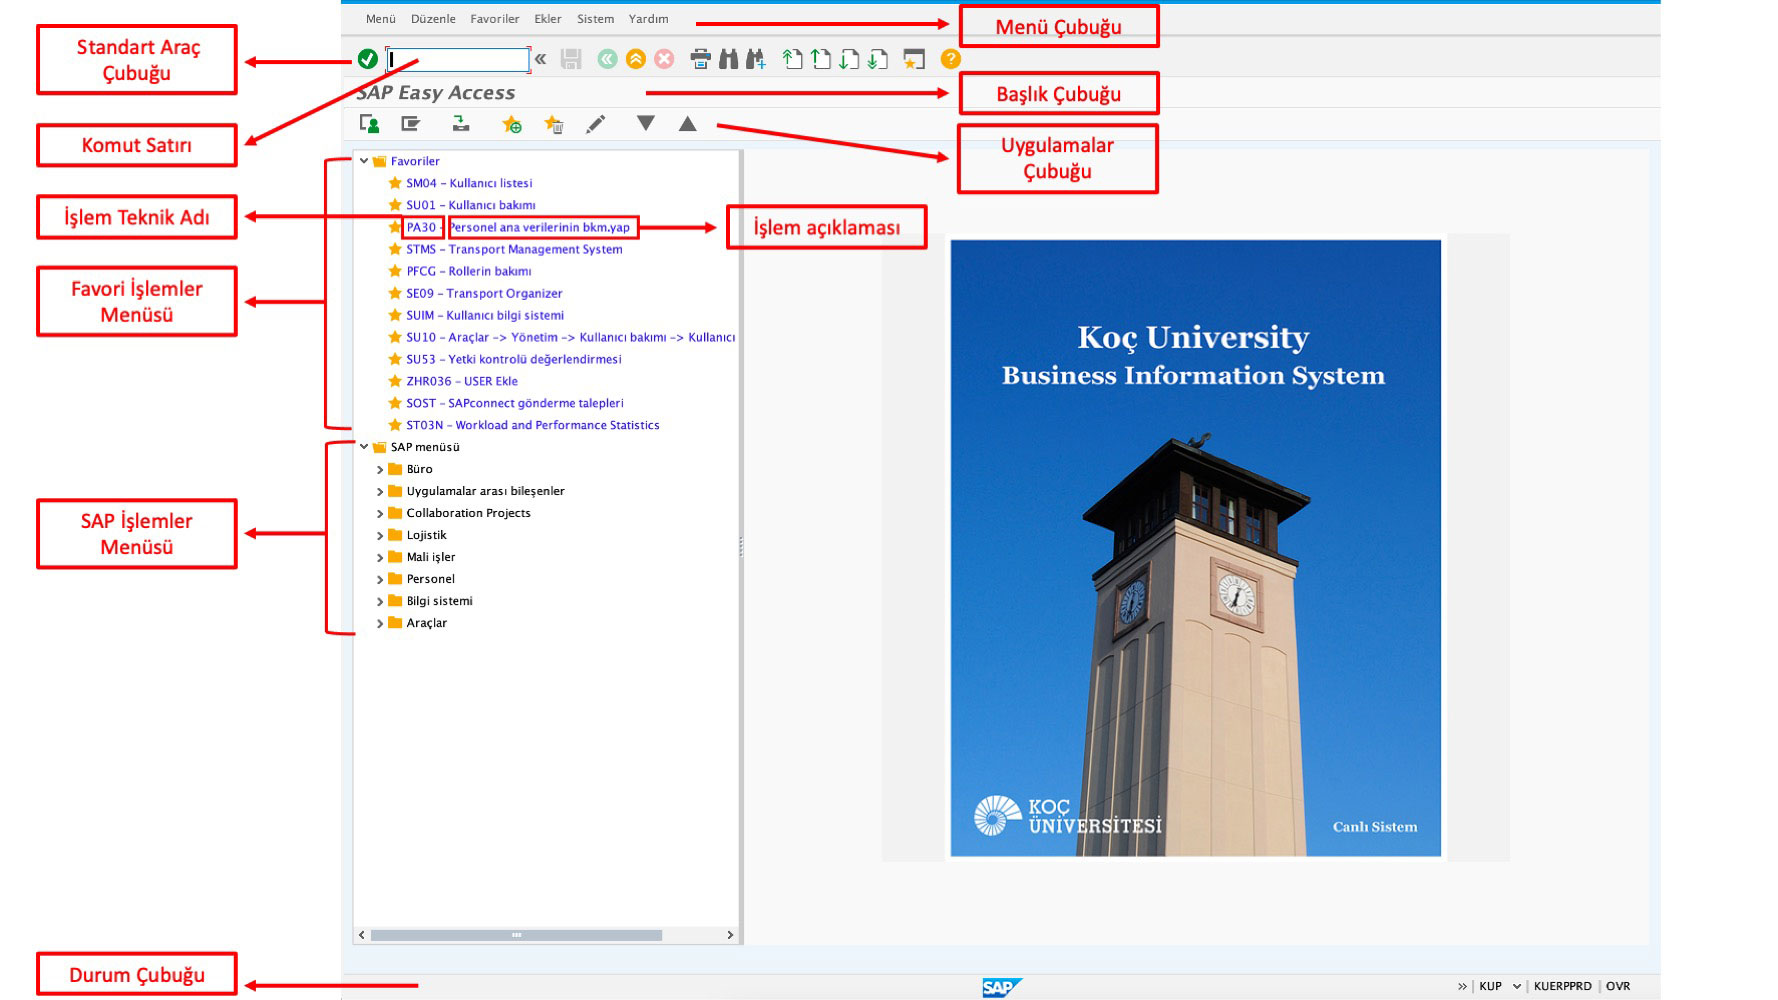Open the KUP dropdown in the status bar
1778x1000 pixels.
1517,986
